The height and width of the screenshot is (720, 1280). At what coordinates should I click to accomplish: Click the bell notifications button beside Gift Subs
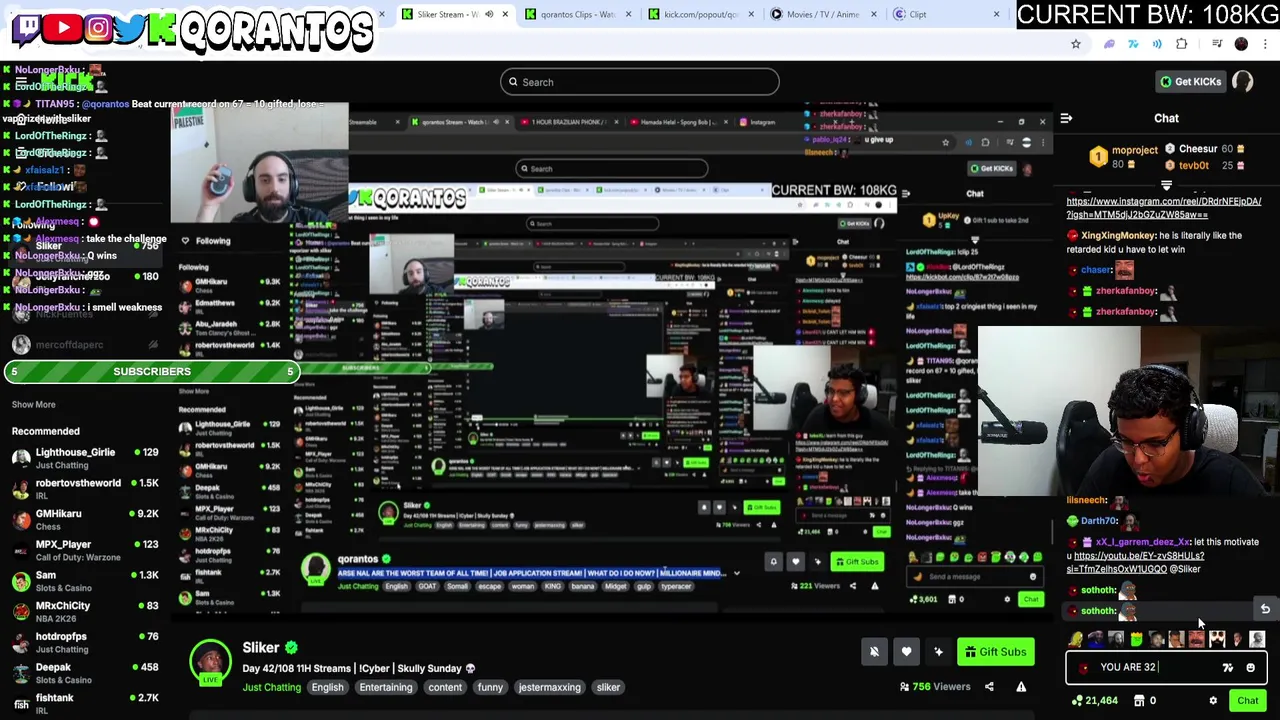coord(874,652)
